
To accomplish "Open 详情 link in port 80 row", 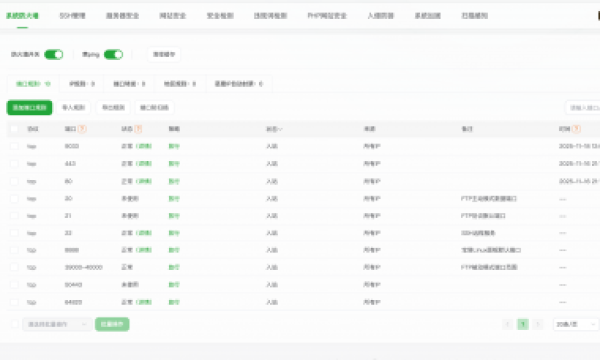I will coord(144,181).
